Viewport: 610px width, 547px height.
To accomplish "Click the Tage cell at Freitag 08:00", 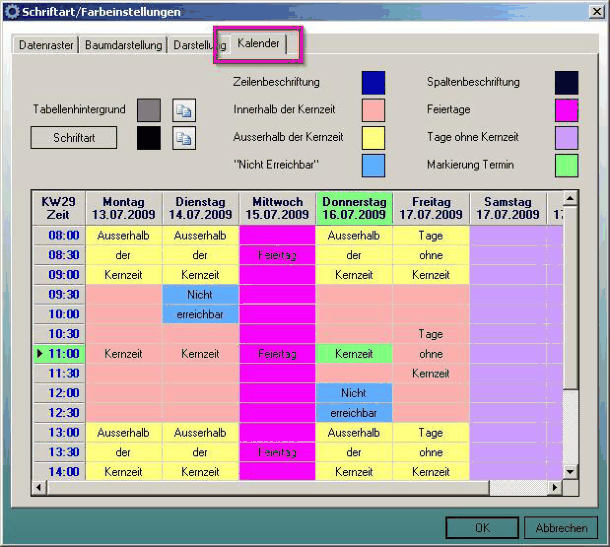I will point(431,235).
